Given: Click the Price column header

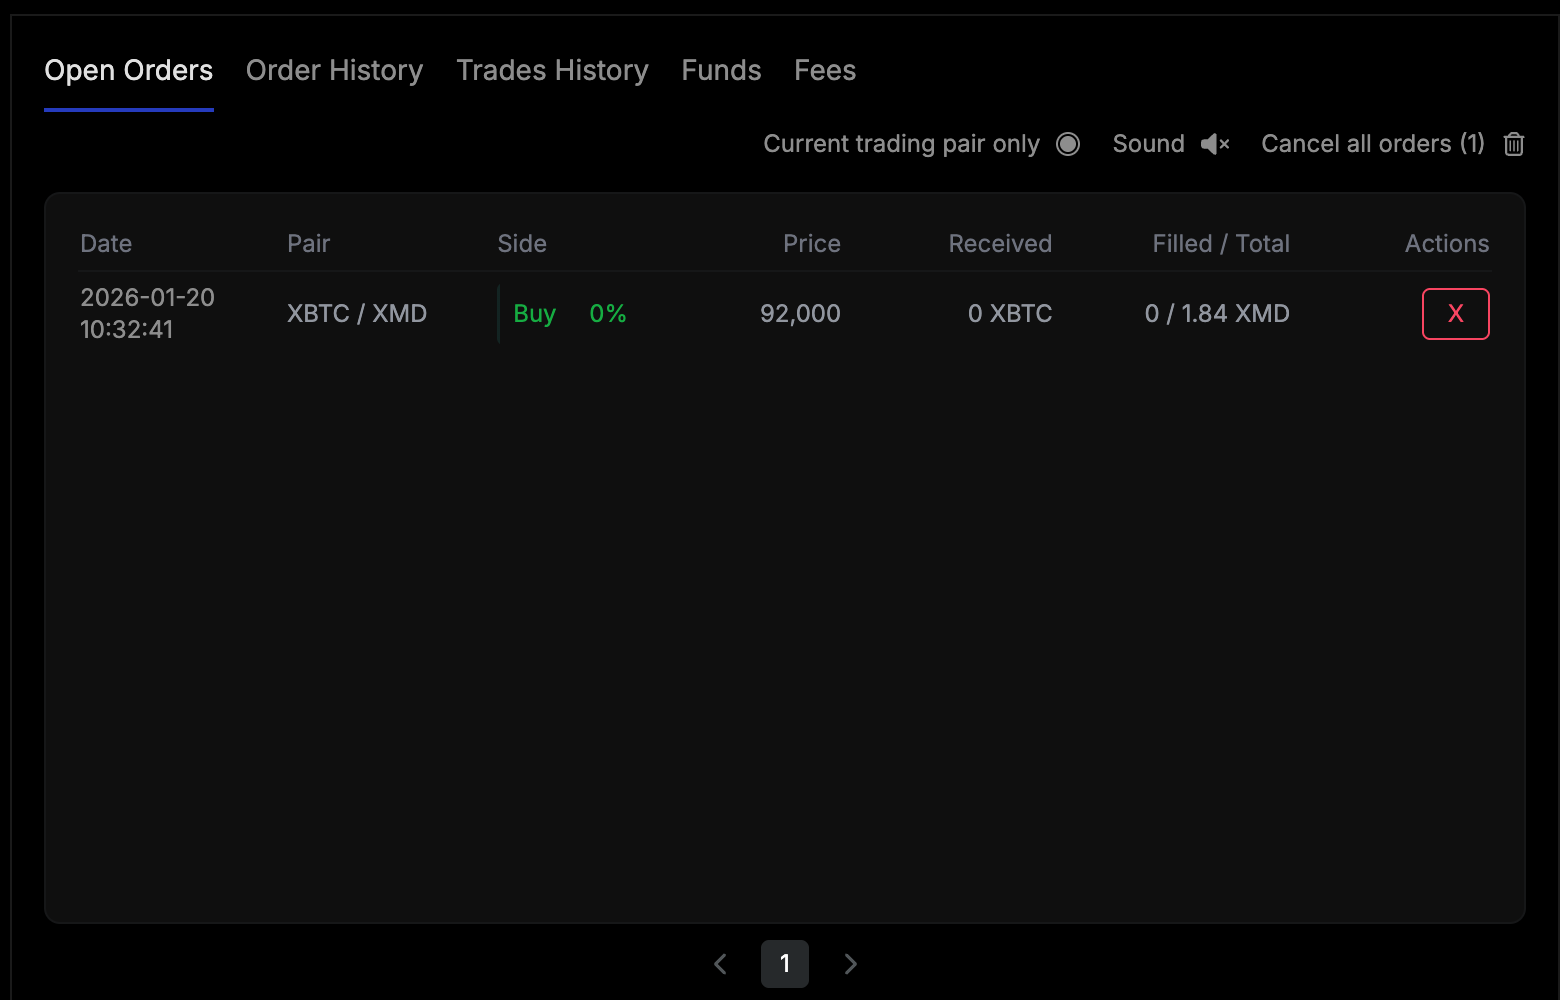Looking at the screenshot, I should pyautogui.click(x=811, y=244).
